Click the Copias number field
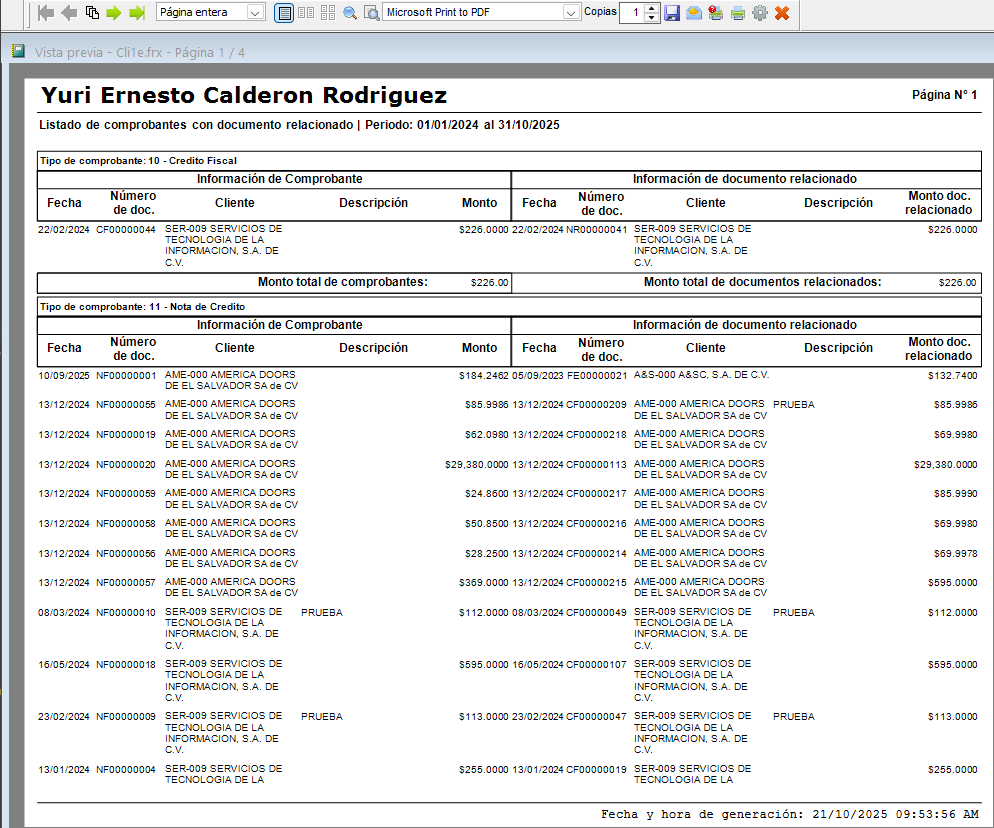Screen dimensions: 994x828 [632, 13]
